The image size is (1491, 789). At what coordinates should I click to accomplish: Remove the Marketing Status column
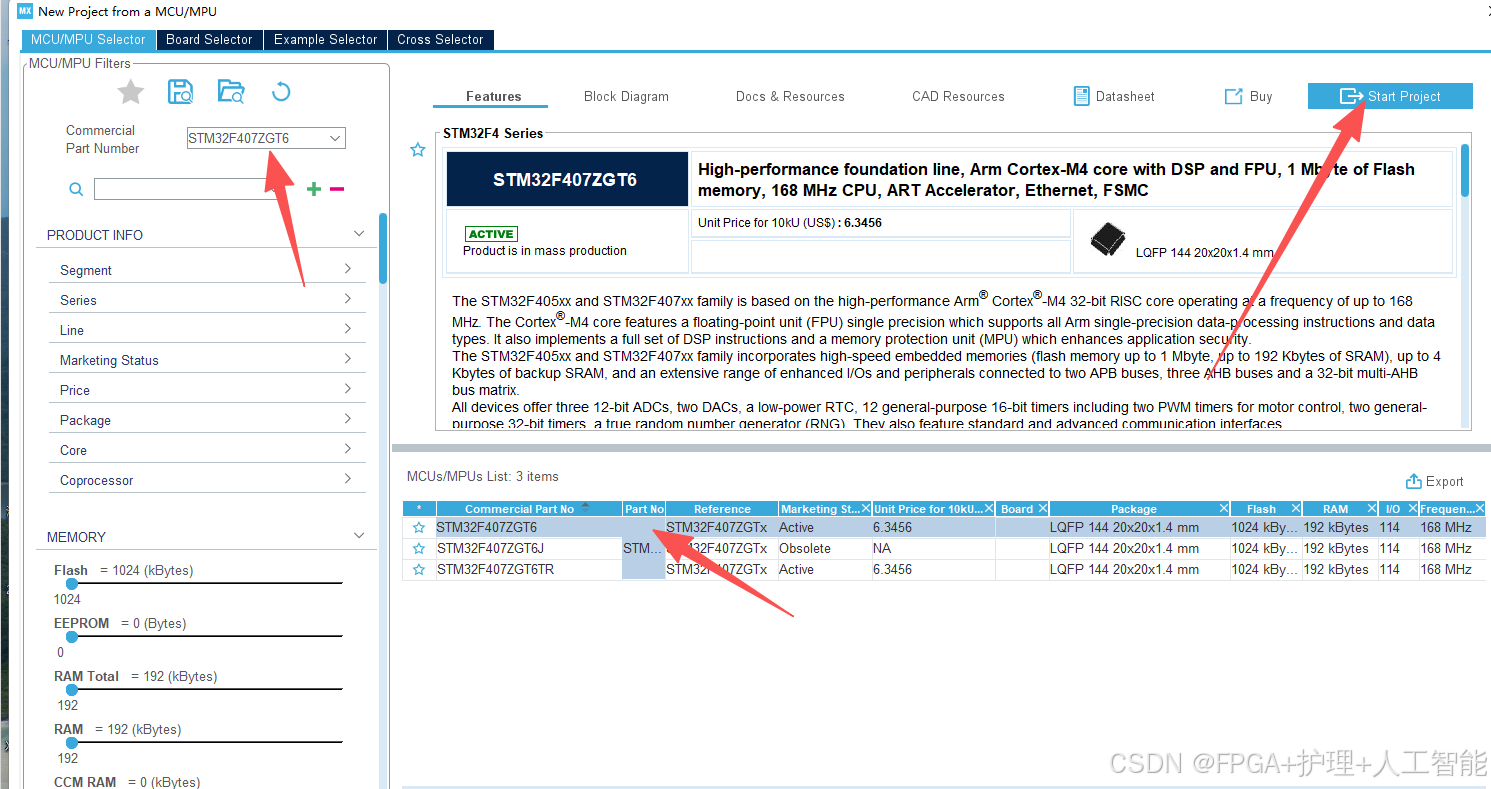[865, 509]
